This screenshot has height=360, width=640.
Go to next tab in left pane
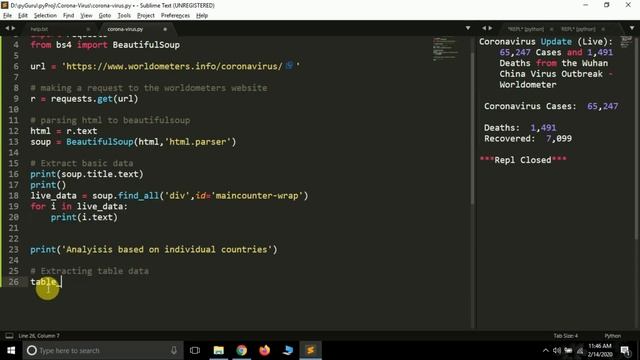(x=13, y=28)
